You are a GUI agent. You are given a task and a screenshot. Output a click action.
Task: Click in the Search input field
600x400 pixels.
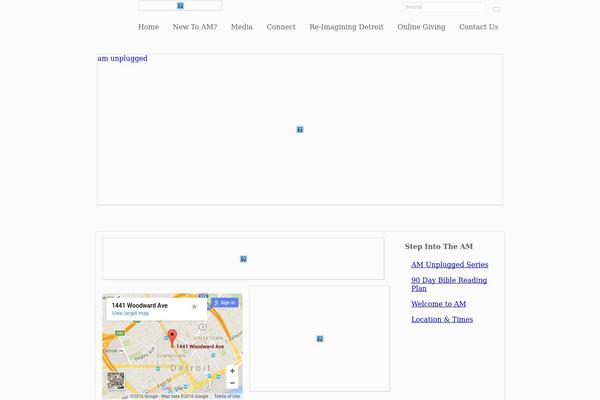(444, 7)
